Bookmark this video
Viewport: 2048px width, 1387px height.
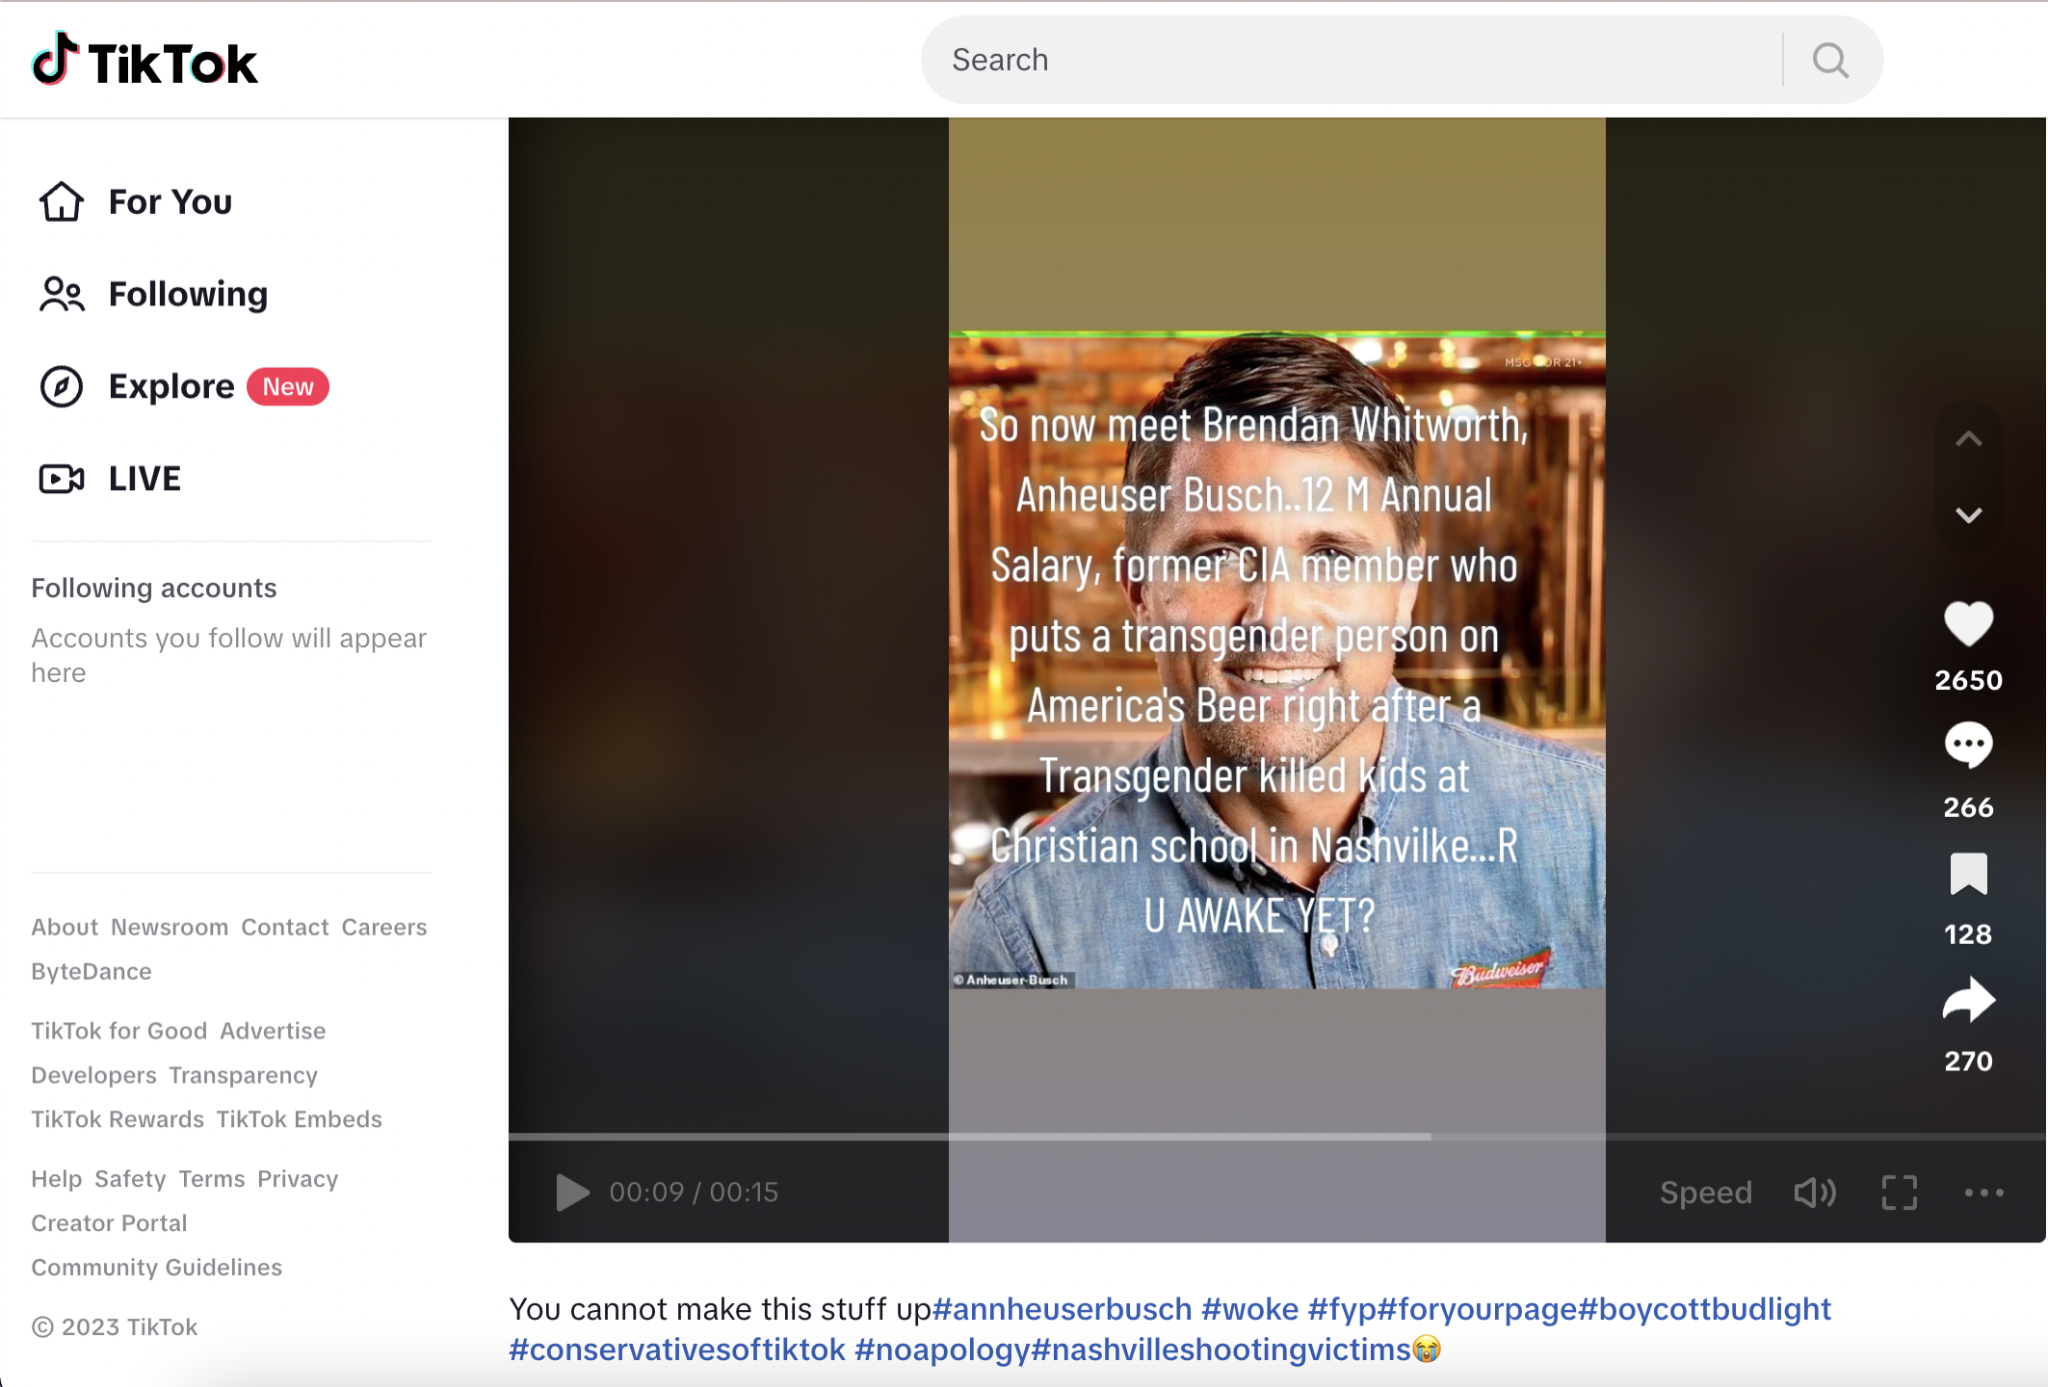point(1968,874)
